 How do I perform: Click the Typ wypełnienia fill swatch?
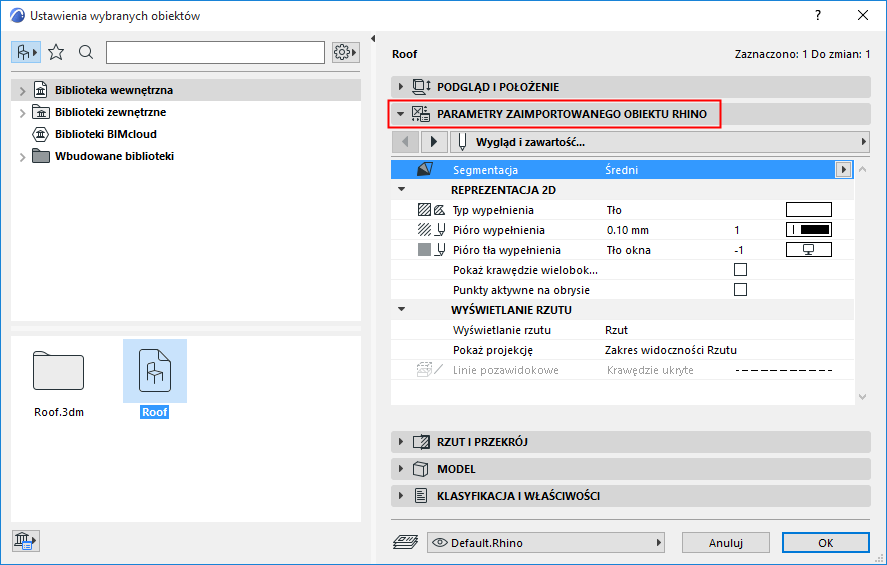coord(809,210)
